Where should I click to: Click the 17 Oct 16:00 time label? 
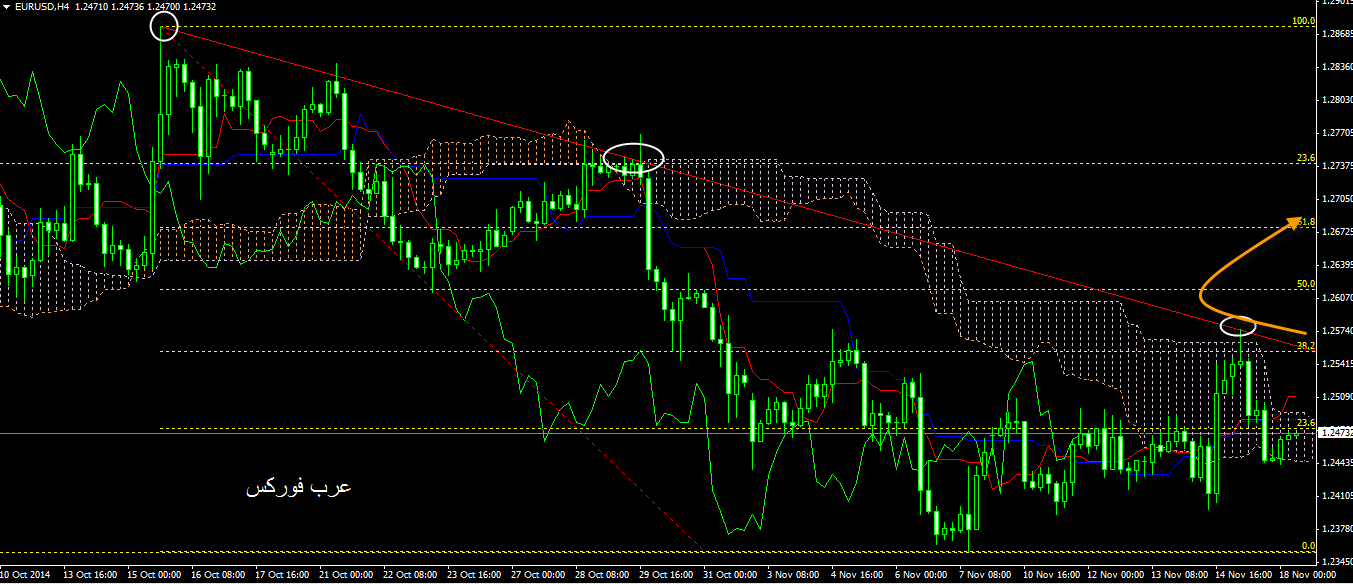click(x=282, y=576)
